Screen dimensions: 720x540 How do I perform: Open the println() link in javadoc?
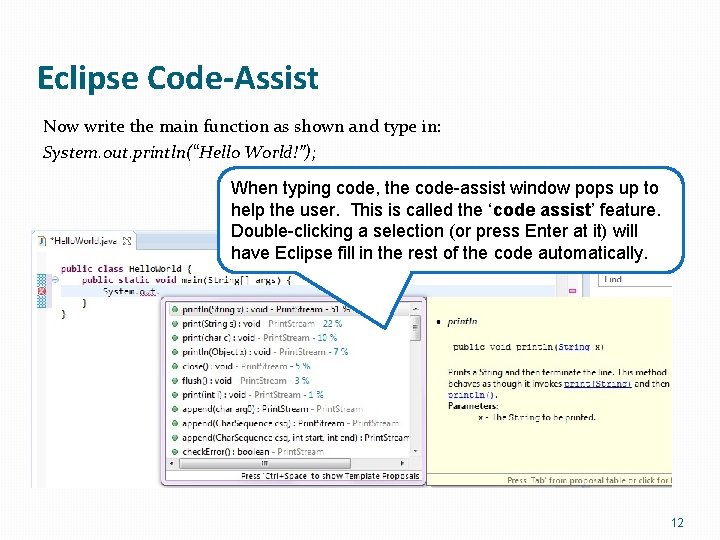pos(472,395)
